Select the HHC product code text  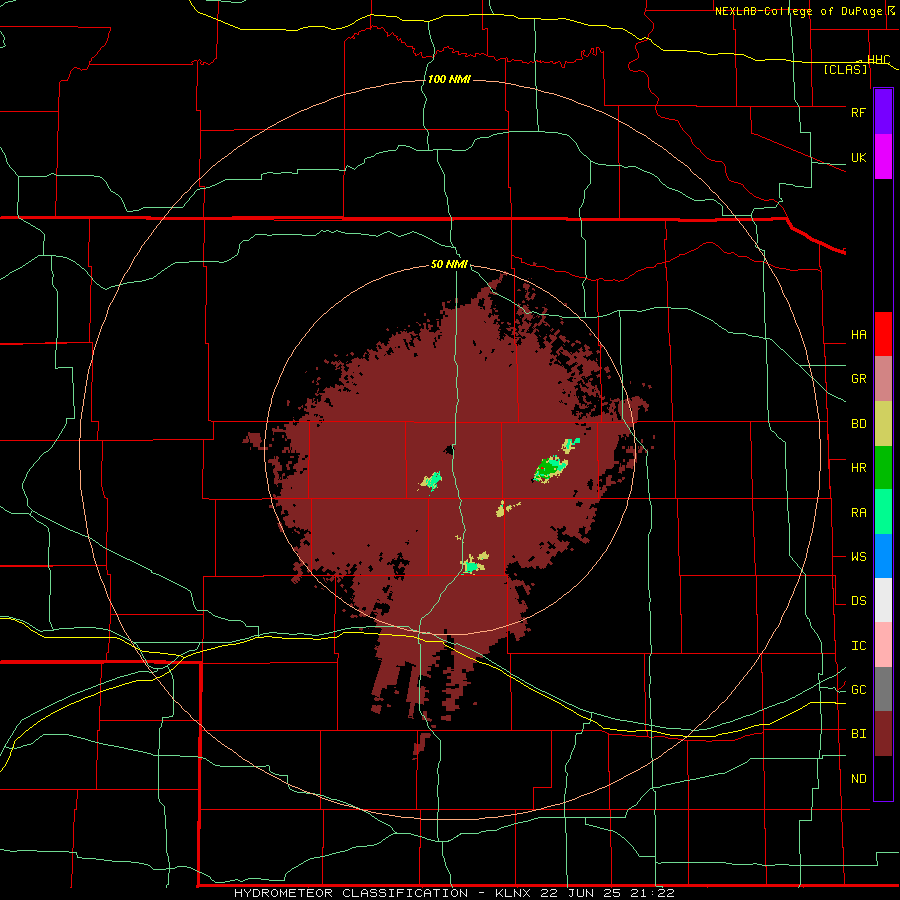(878, 60)
